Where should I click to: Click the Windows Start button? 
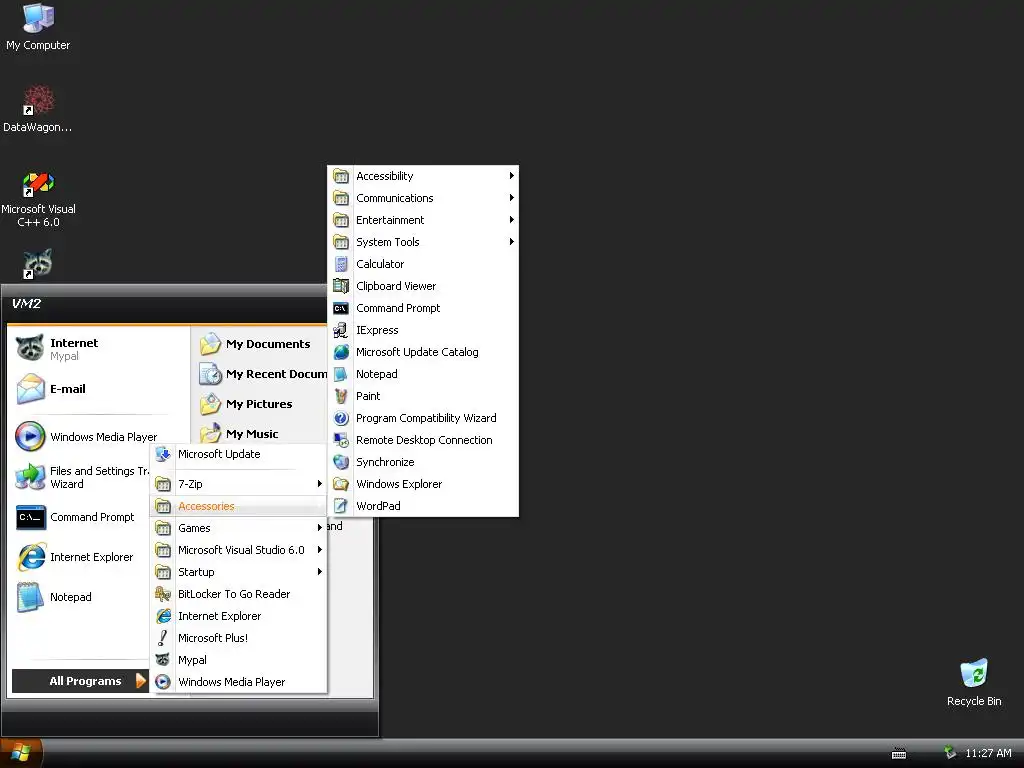(21, 753)
